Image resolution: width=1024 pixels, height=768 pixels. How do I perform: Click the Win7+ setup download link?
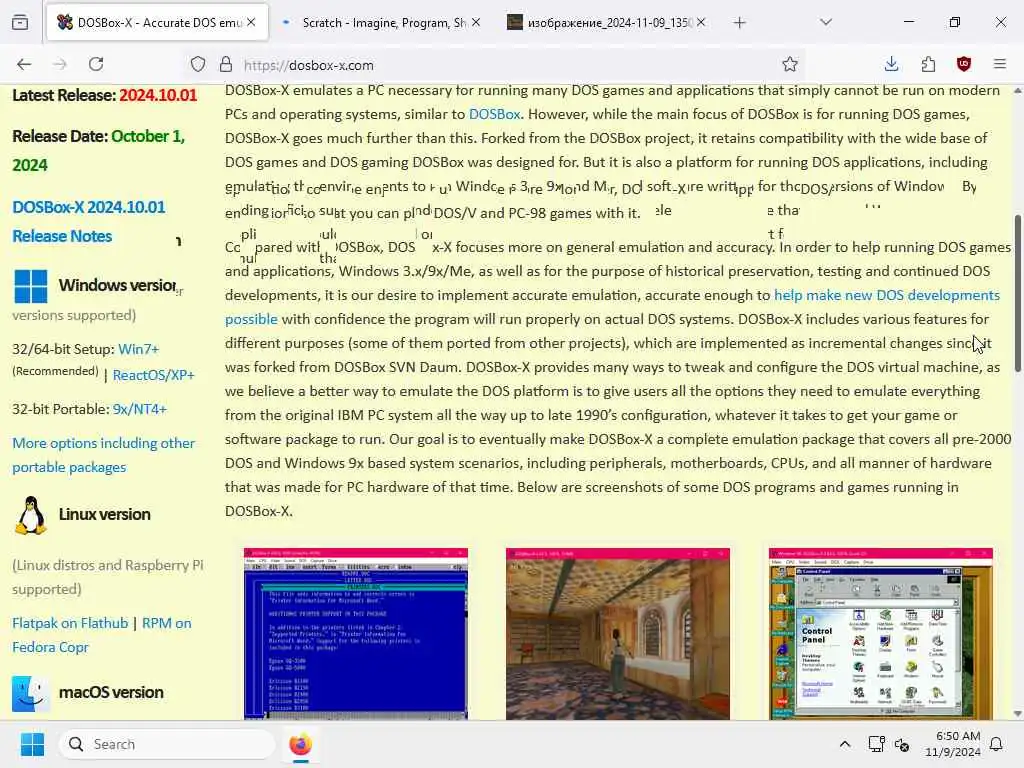[138, 349]
